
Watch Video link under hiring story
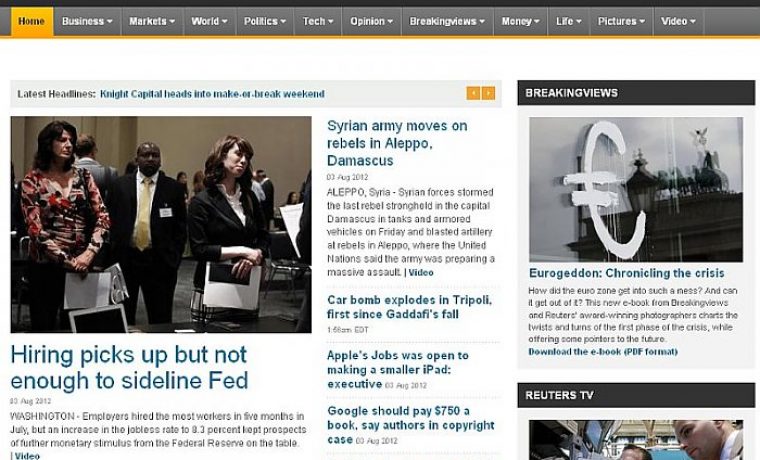click(27, 456)
